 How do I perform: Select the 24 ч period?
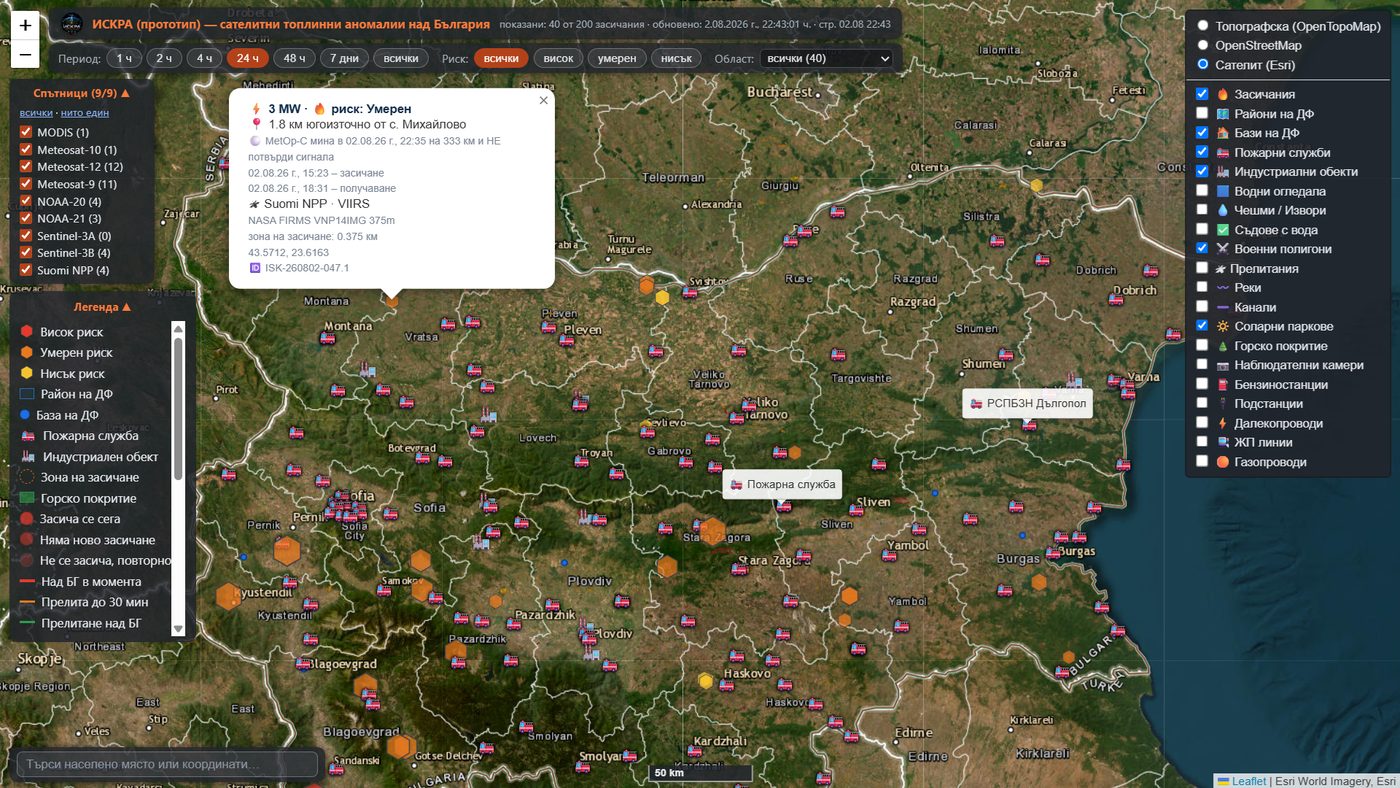pyautogui.click(x=247, y=59)
